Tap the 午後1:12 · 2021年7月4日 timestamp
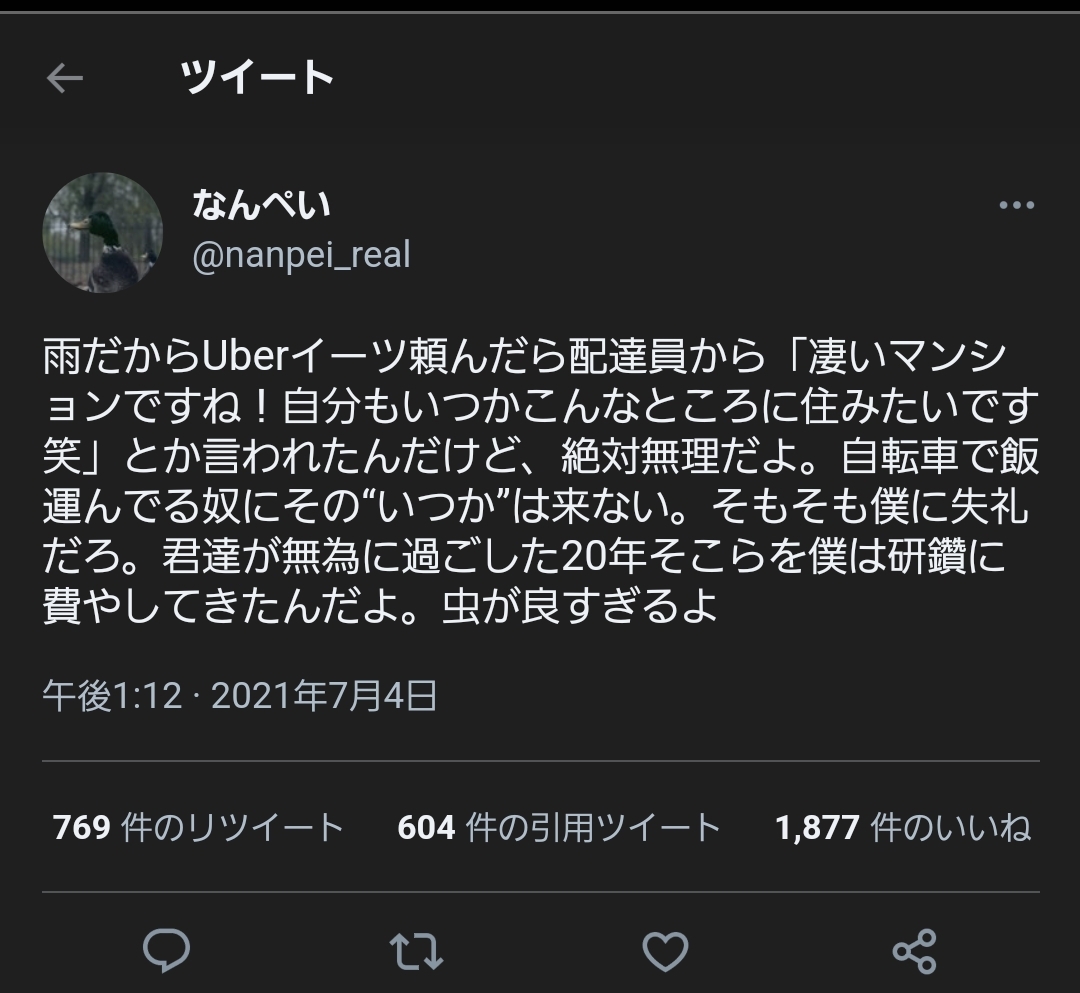This screenshot has height=993, width=1080. pyautogui.click(x=240, y=695)
